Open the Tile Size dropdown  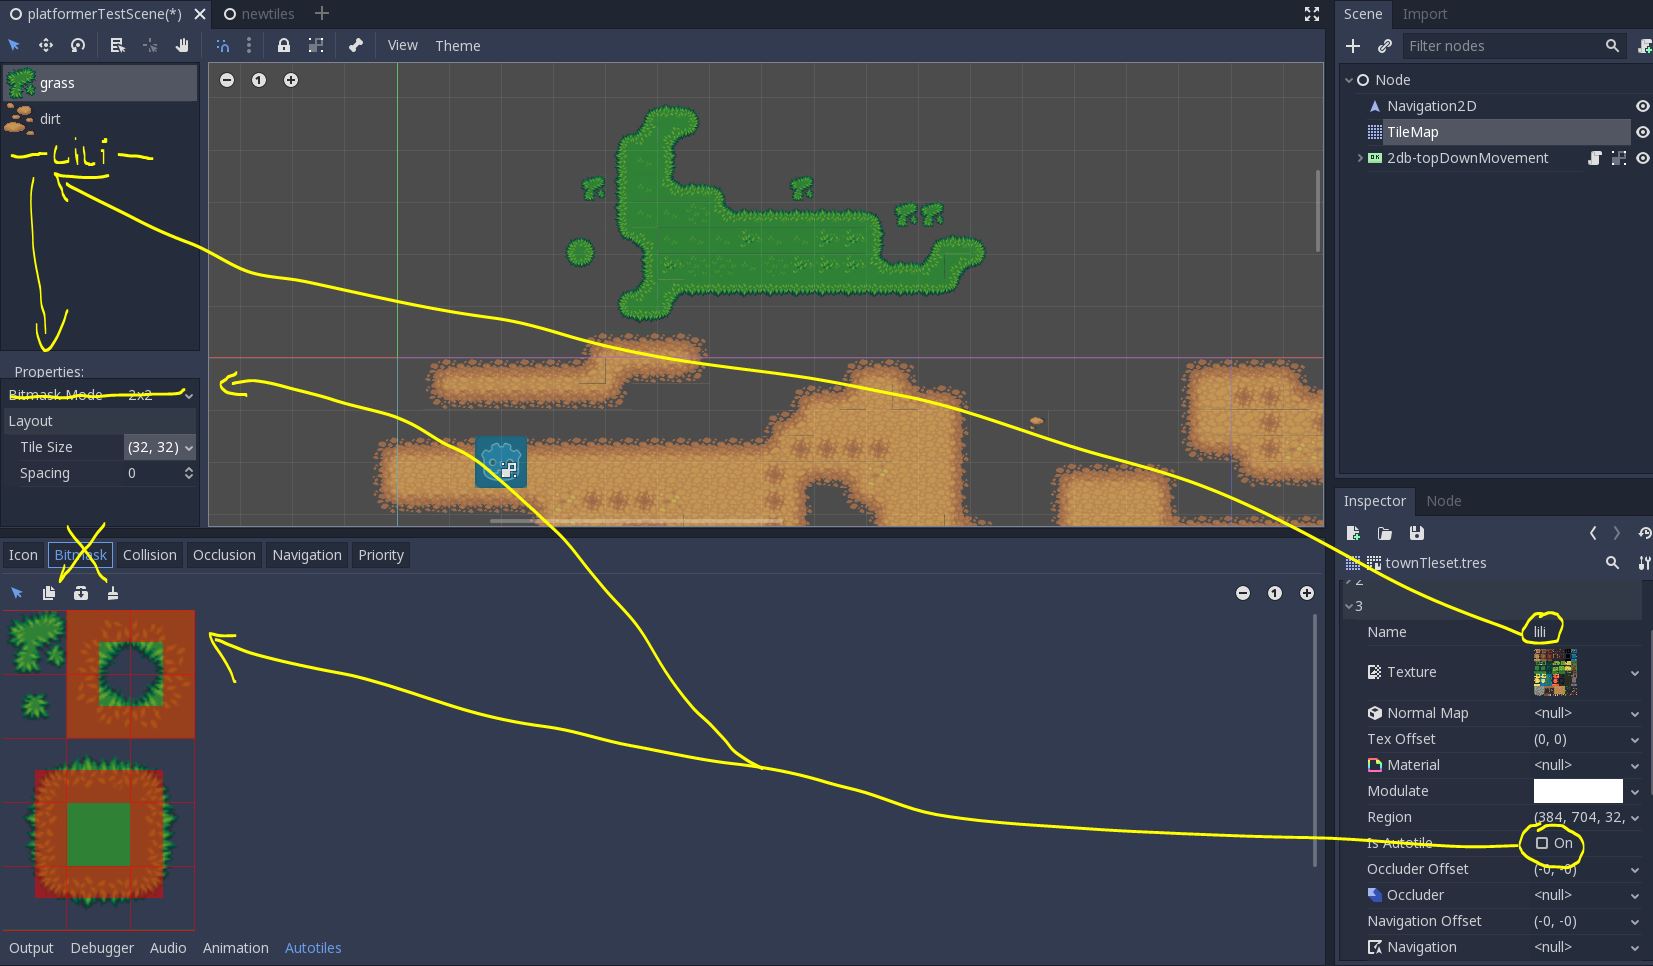pos(188,447)
